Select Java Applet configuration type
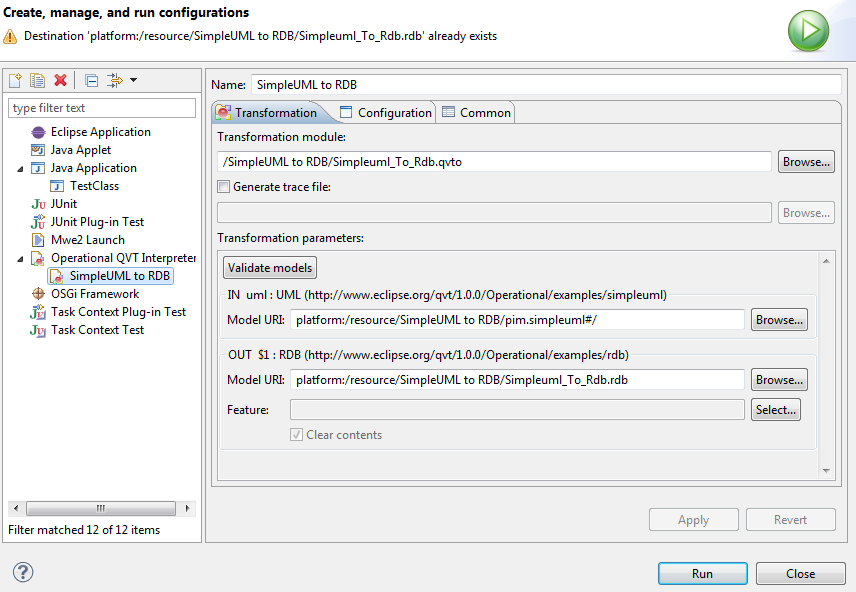 (81, 150)
